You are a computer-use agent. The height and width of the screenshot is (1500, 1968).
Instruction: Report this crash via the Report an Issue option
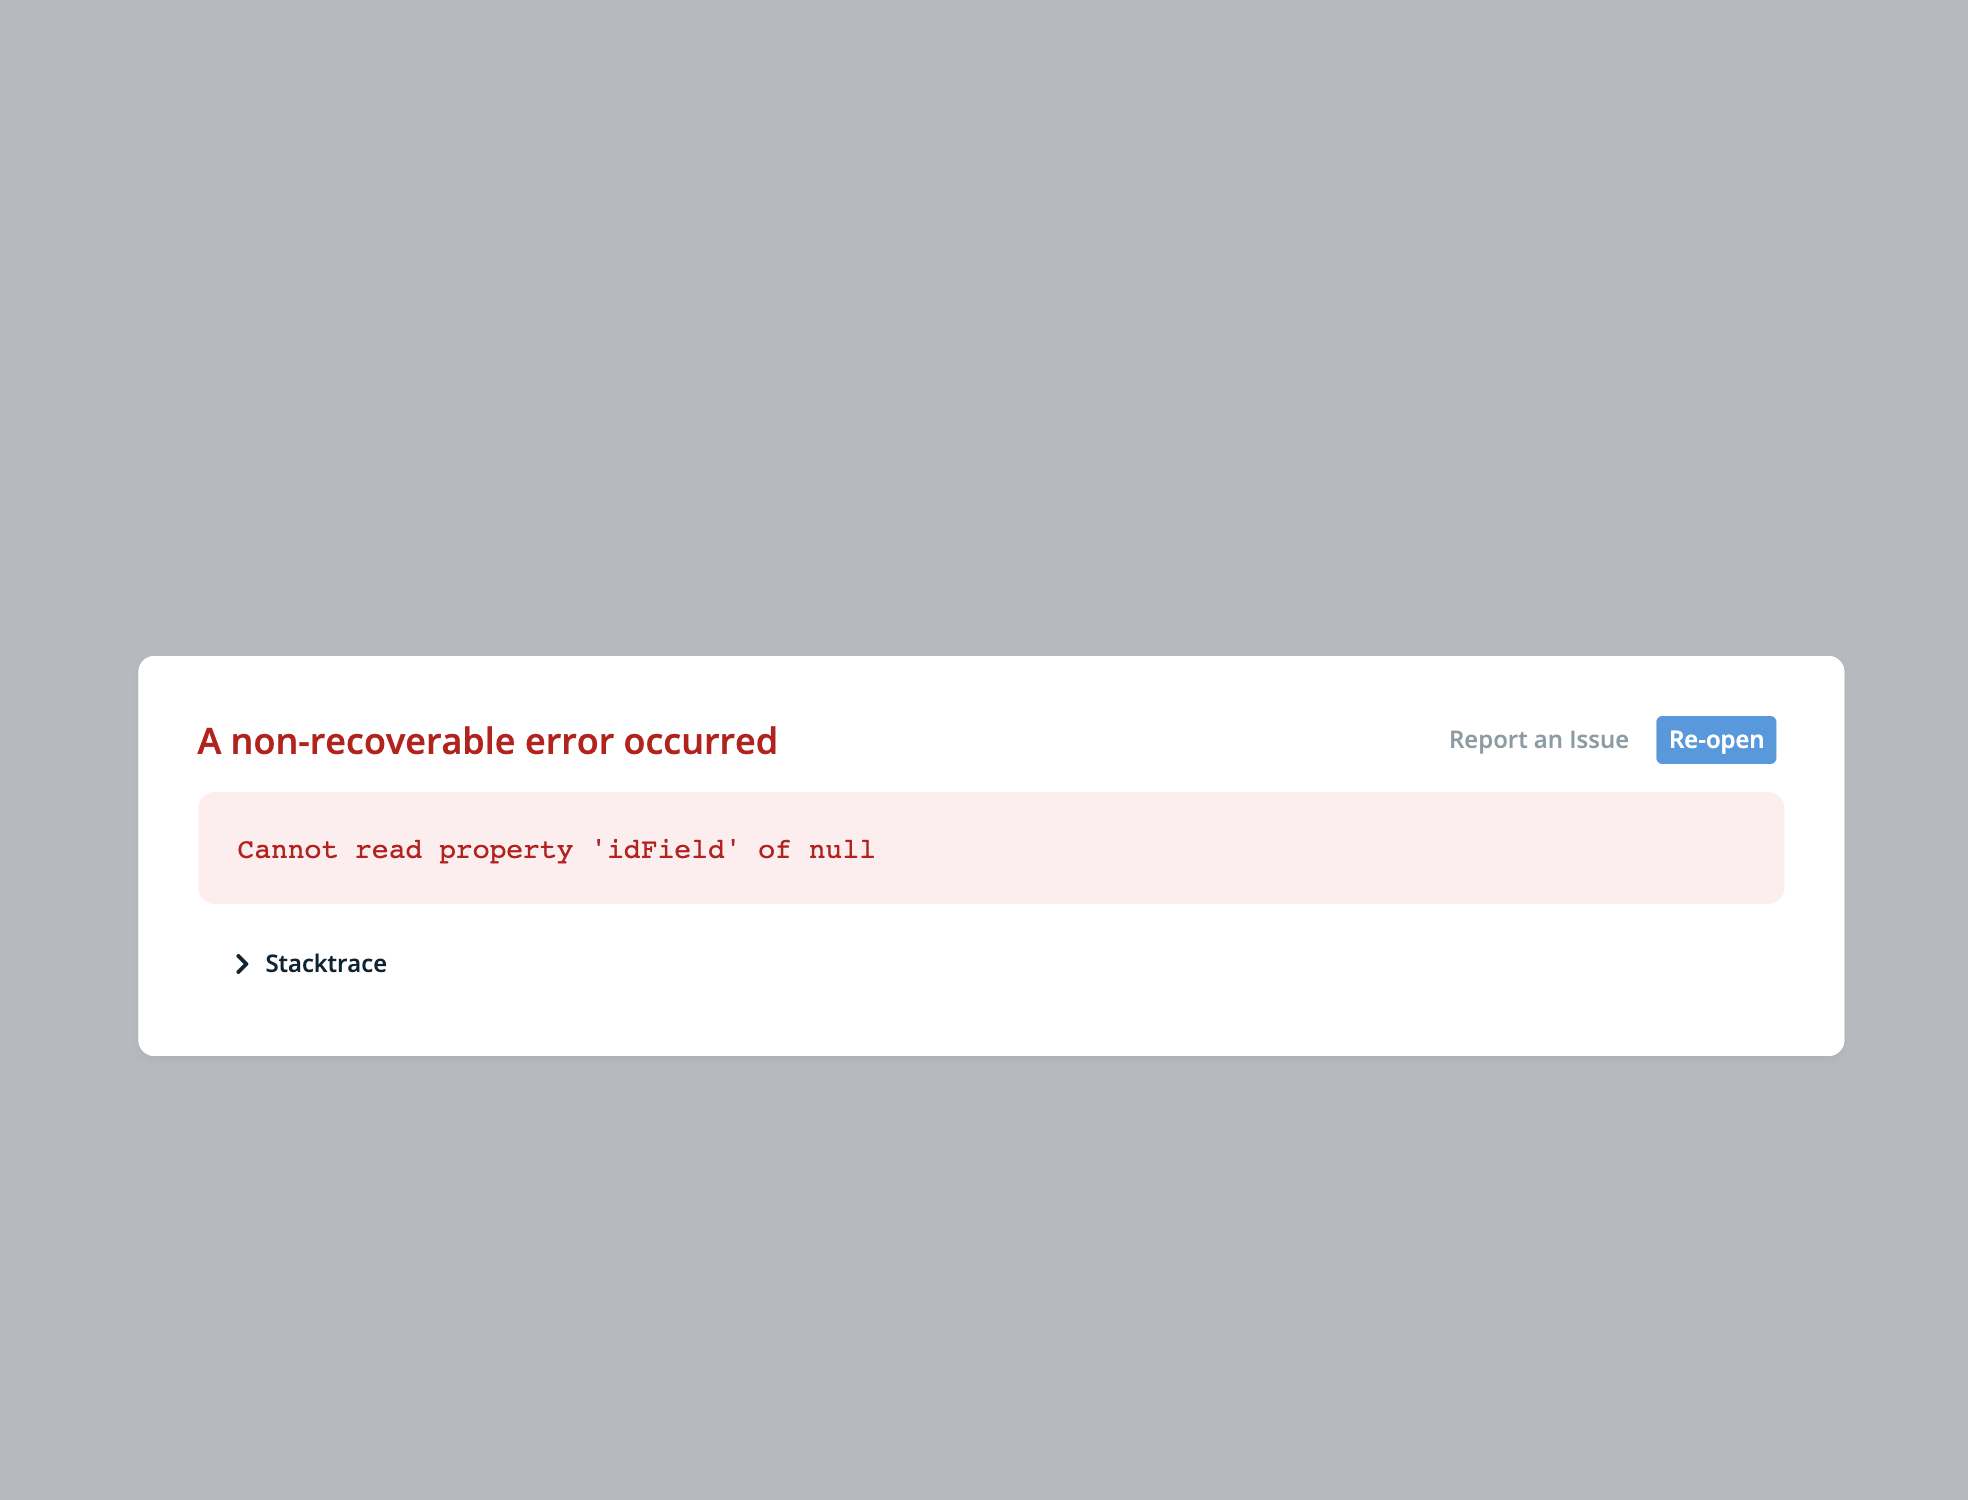pos(1538,739)
